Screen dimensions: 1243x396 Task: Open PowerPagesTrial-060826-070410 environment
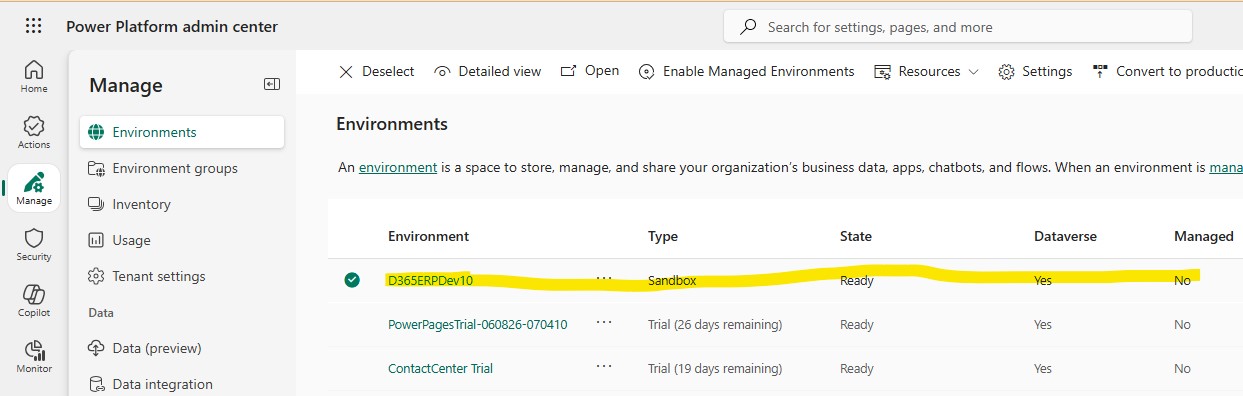[478, 324]
